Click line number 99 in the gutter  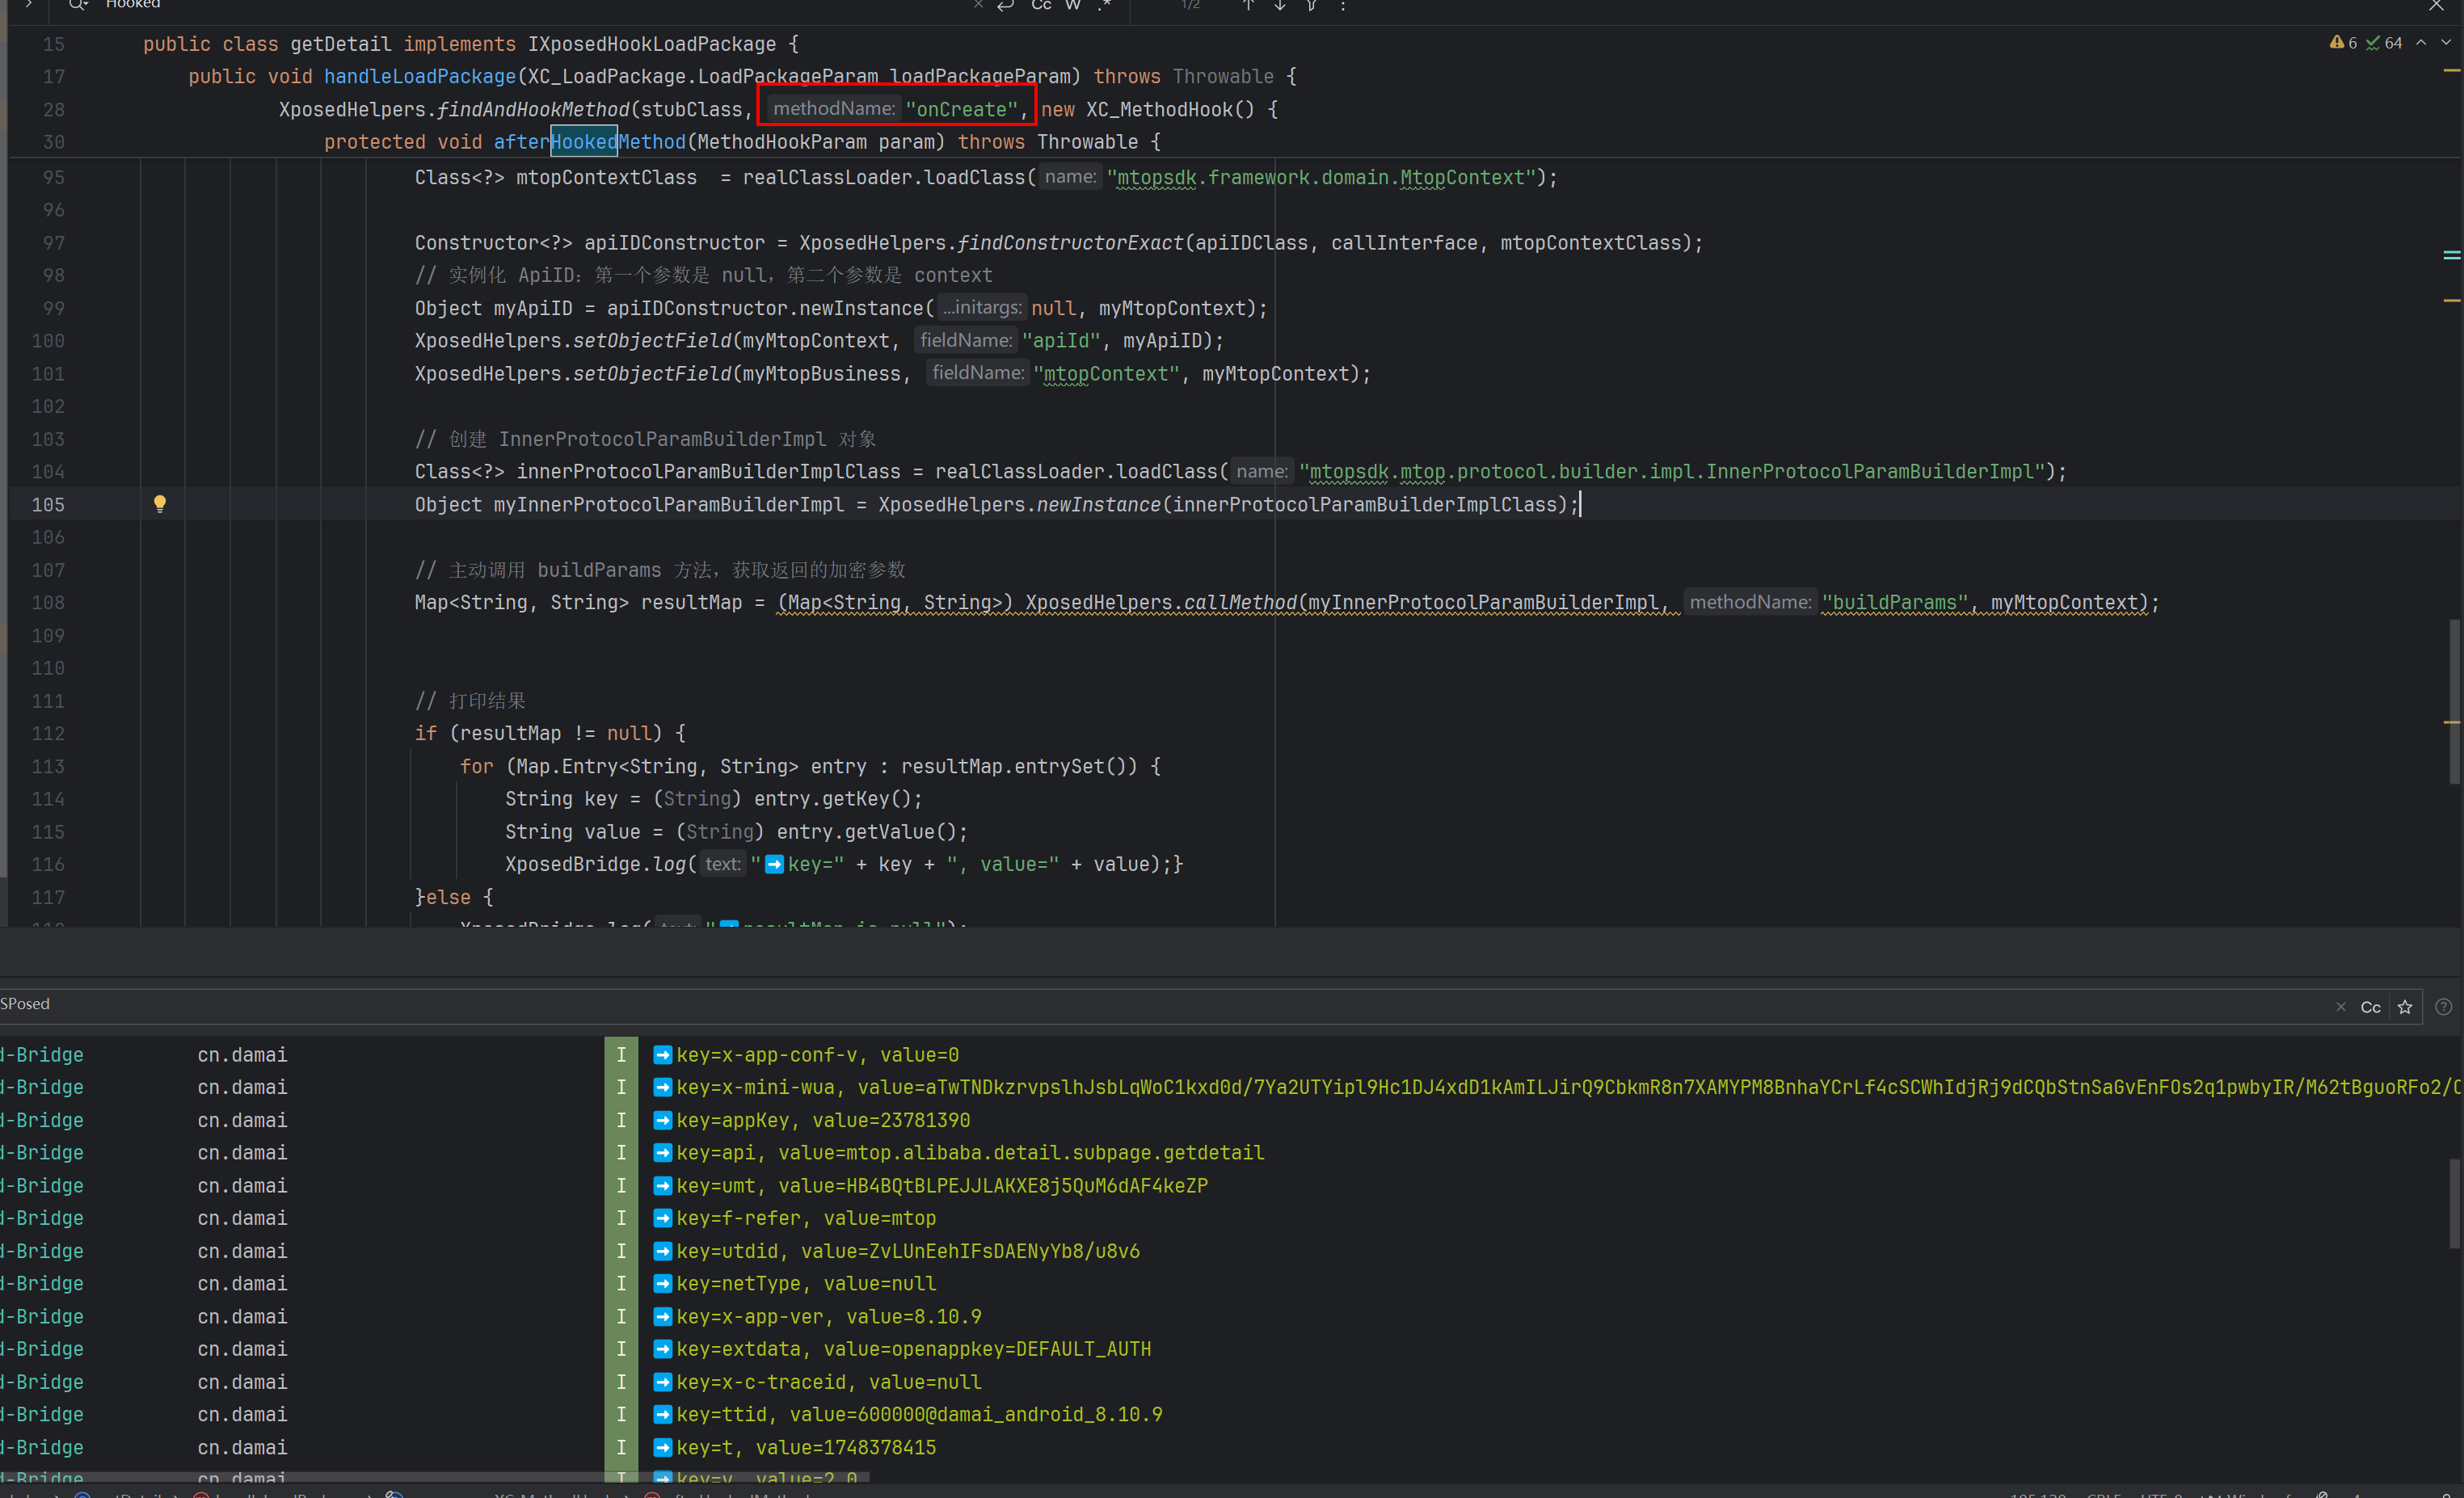pyautogui.click(x=53, y=308)
